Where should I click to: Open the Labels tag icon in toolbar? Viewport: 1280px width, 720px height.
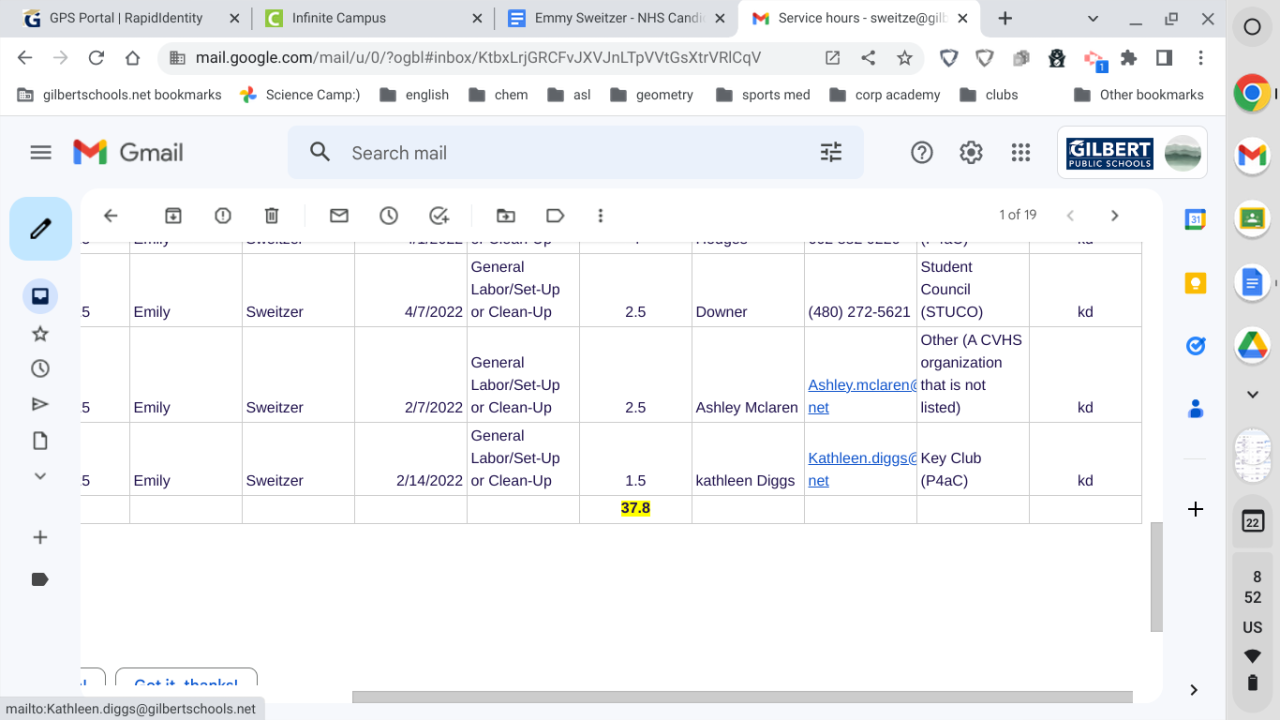pyautogui.click(x=555, y=215)
